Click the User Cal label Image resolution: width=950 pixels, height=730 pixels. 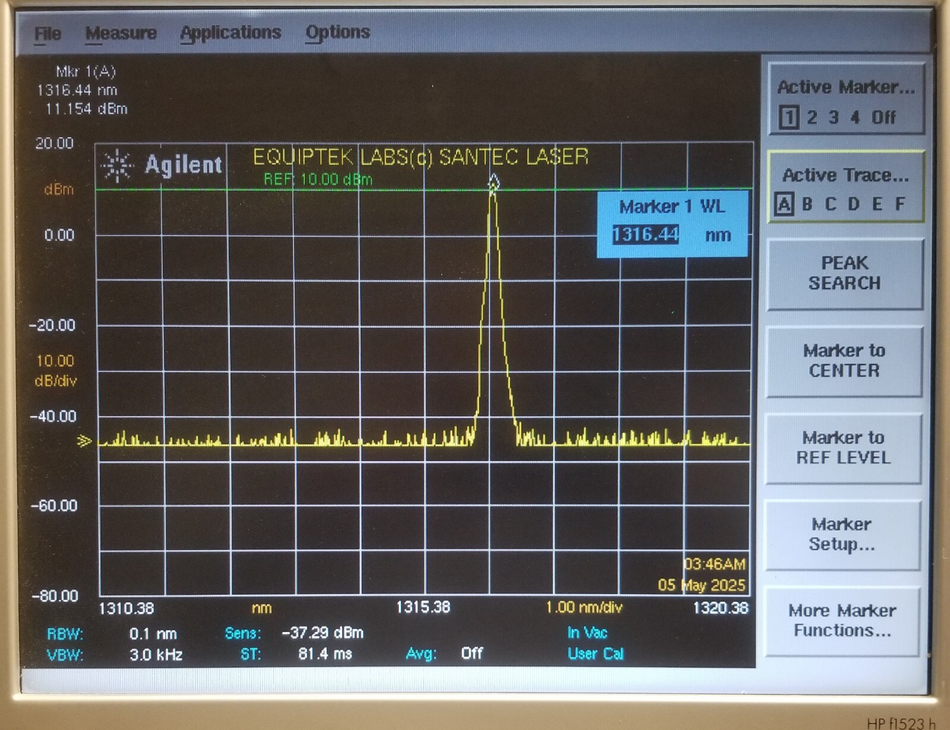point(595,654)
